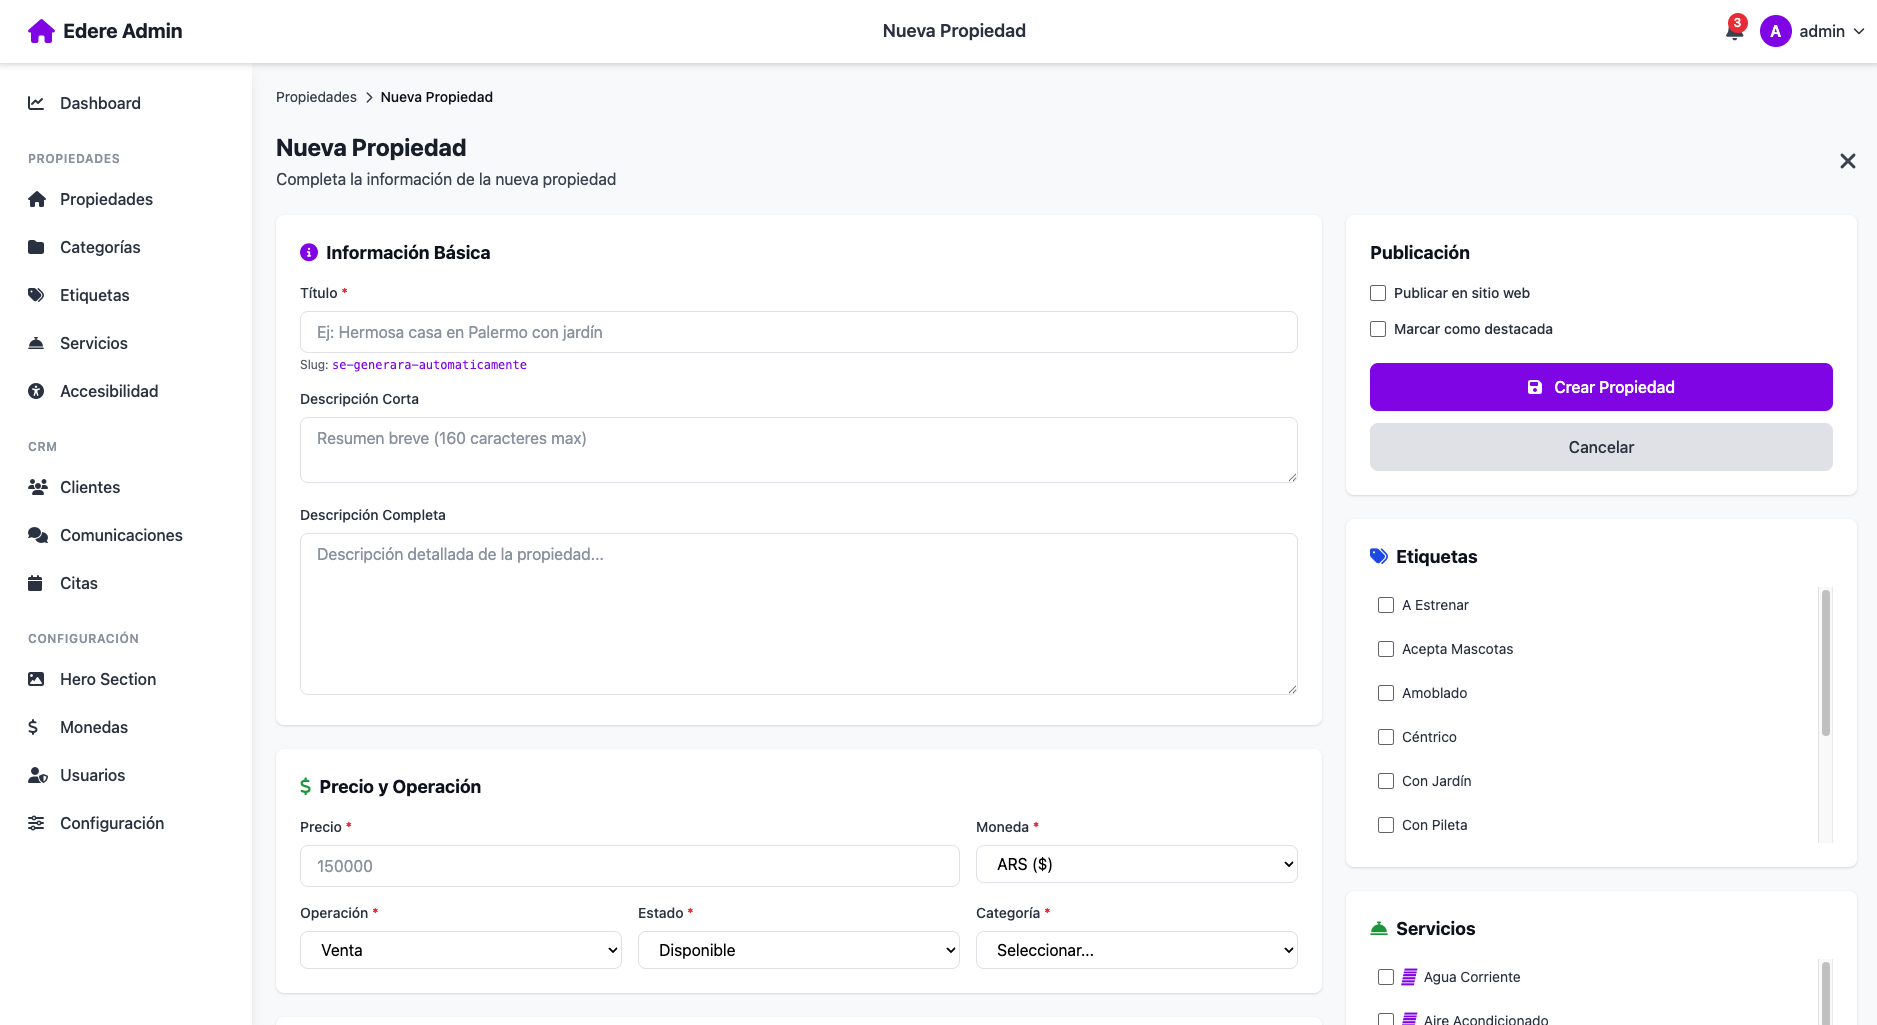Click the Propiedades breadcrumb link
This screenshot has width=1877, height=1025.
(x=316, y=97)
